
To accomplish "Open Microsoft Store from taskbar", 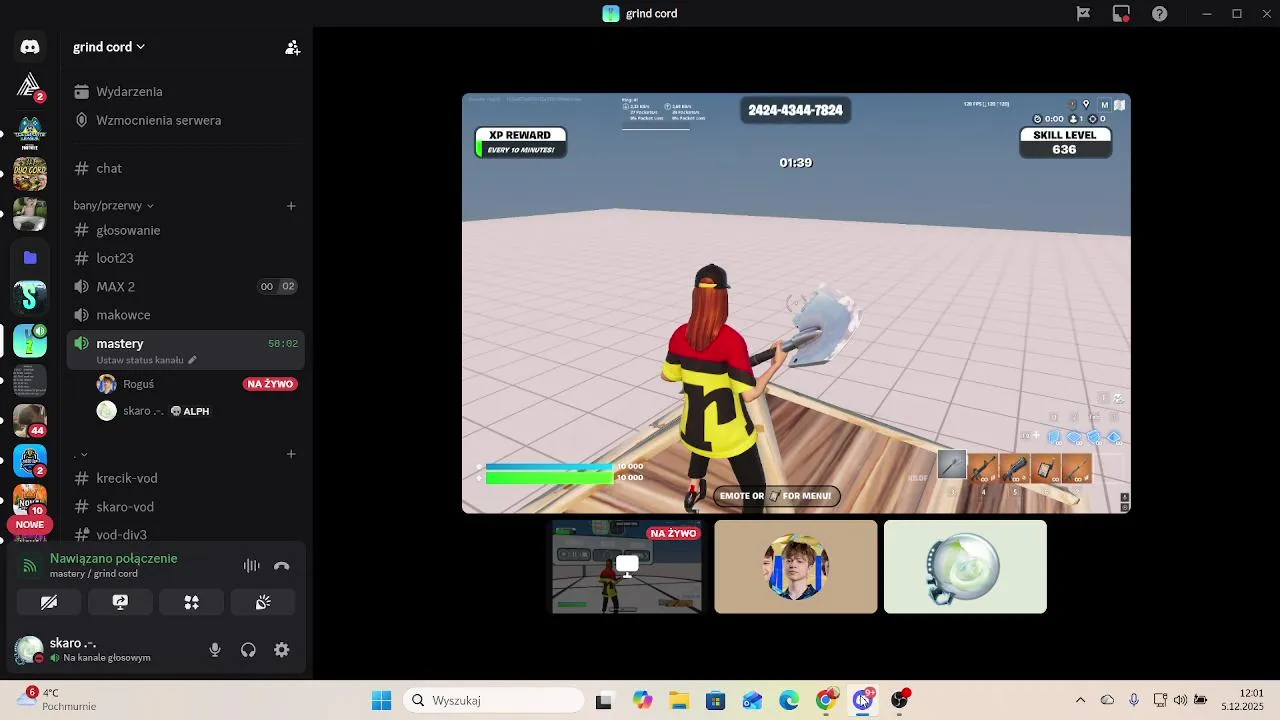I will pyautogui.click(x=715, y=701).
